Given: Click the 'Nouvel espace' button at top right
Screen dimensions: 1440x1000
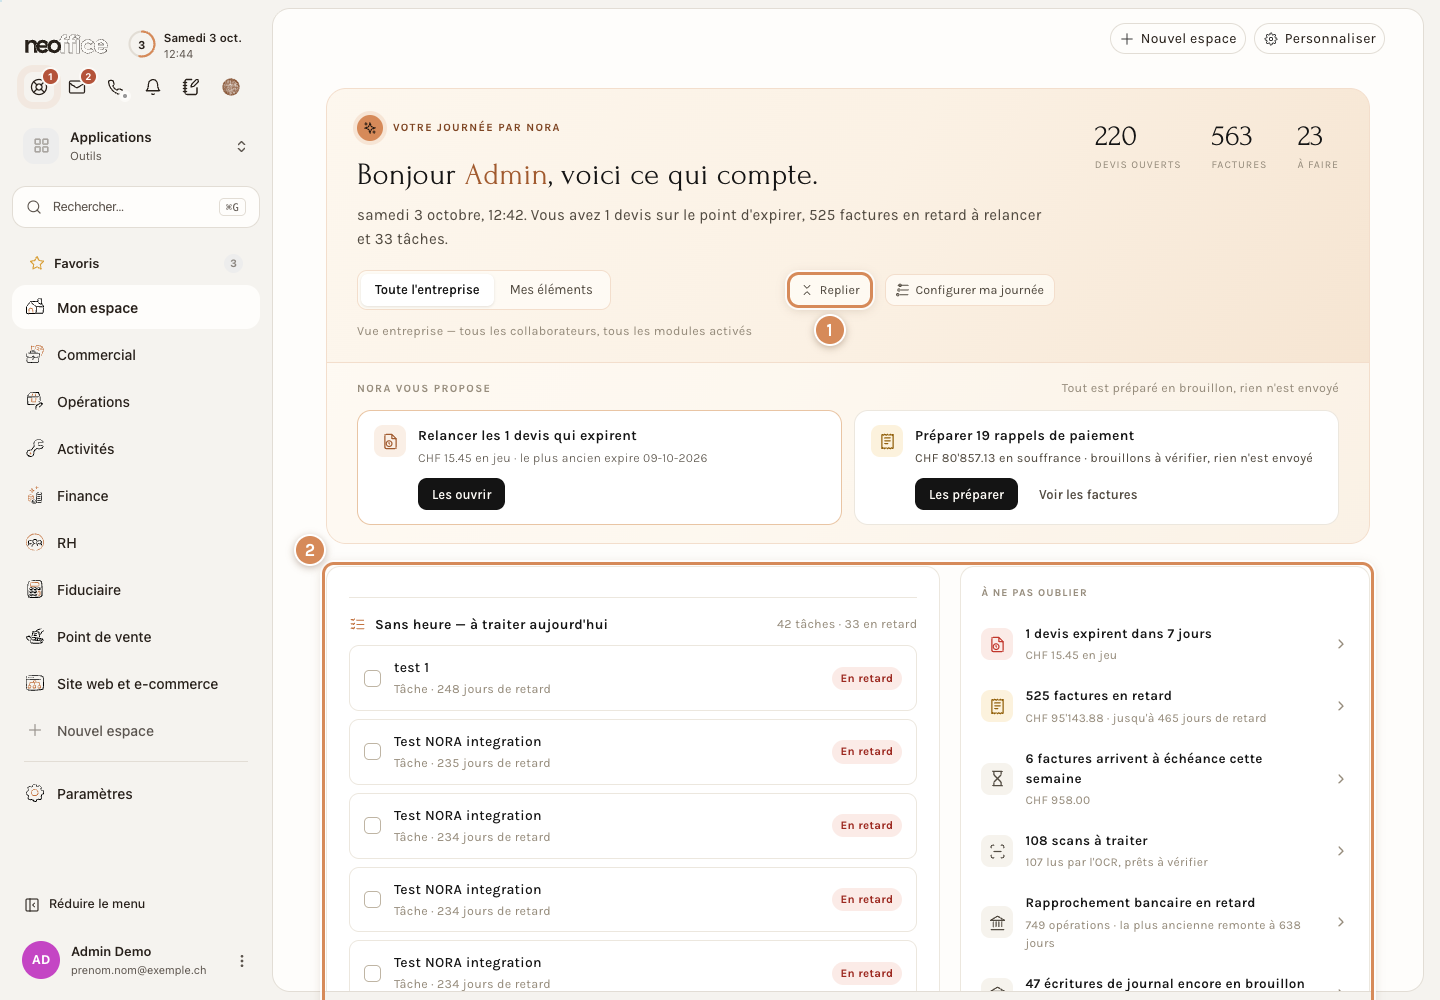Looking at the screenshot, I should pyautogui.click(x=1178, y=39).
